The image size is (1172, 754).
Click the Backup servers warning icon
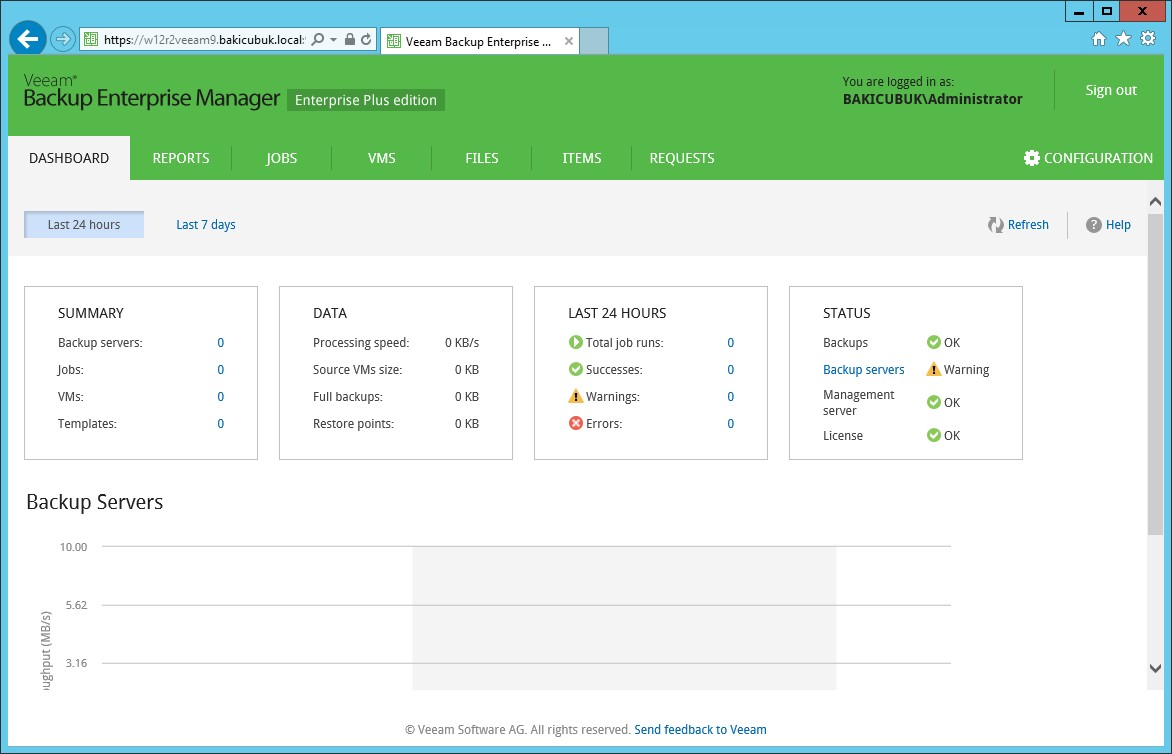tap(933, 370)
